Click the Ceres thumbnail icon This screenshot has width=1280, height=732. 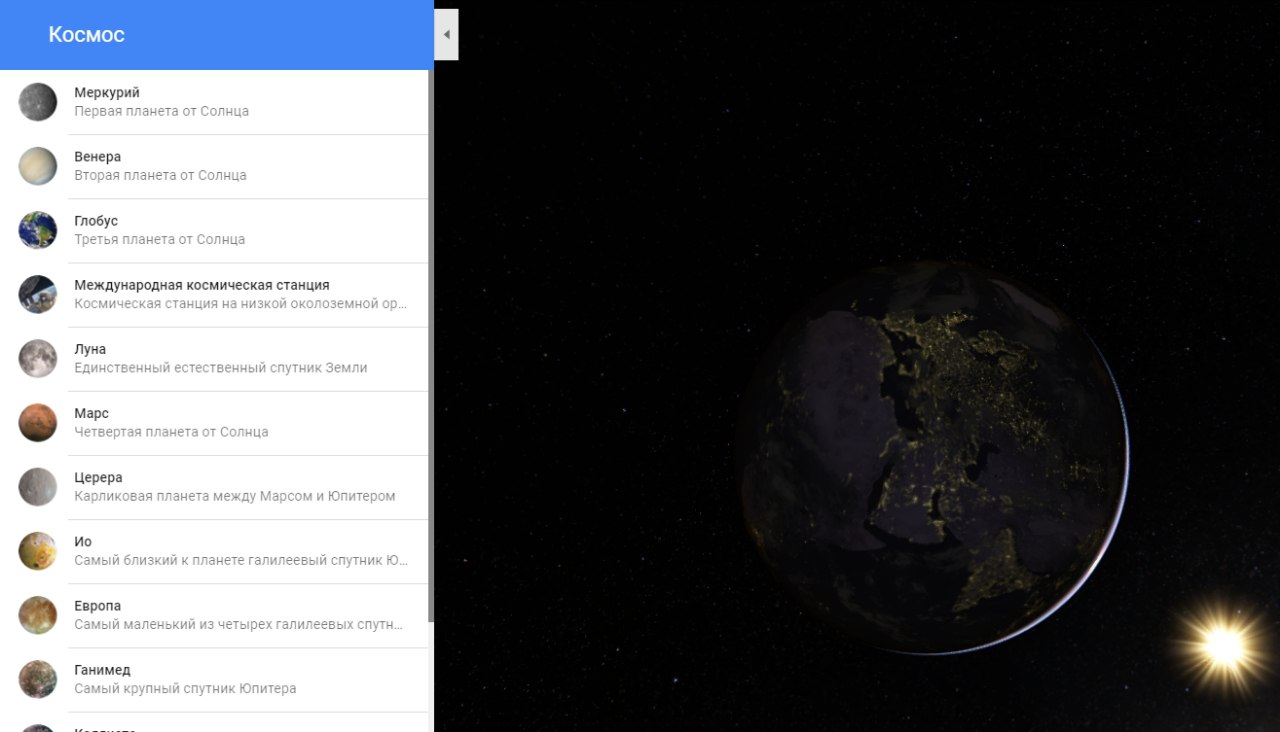click(38, 486)
